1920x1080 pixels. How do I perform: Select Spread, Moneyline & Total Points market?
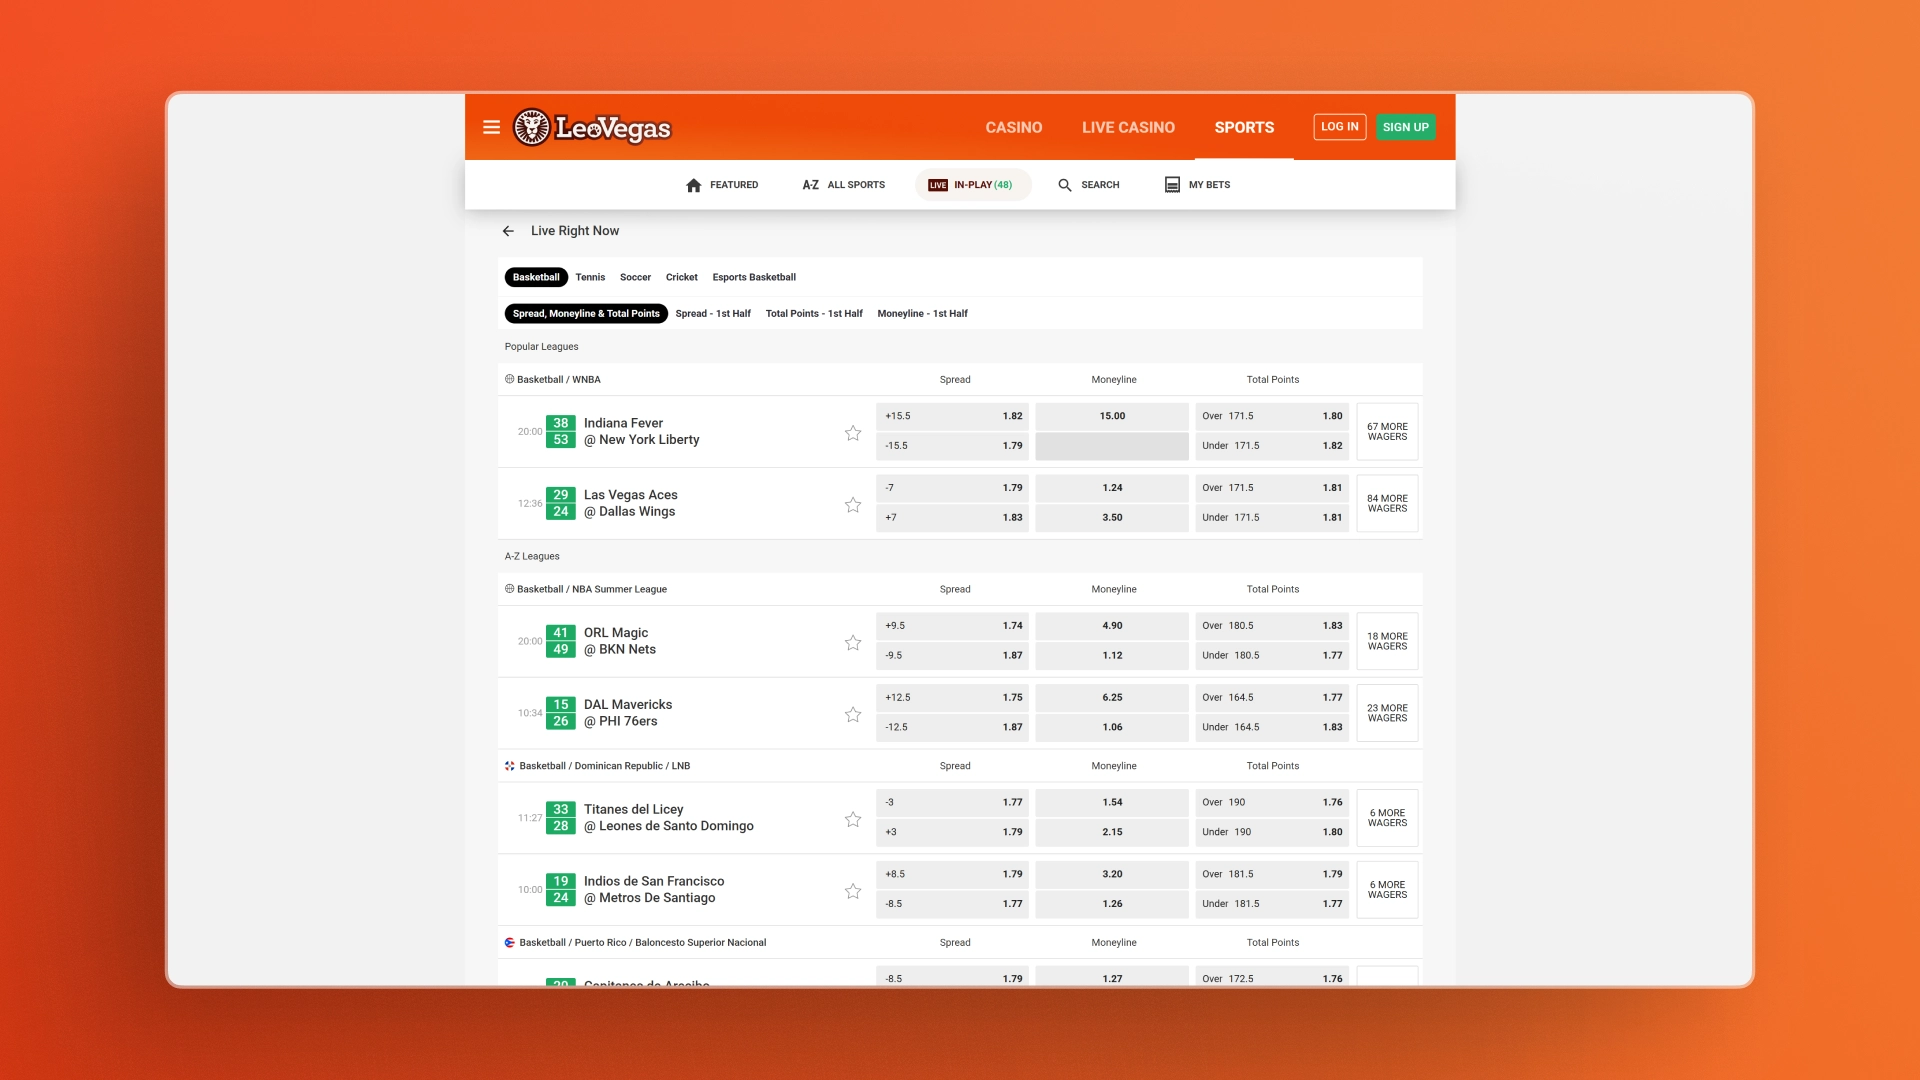(x=586, y=313)
